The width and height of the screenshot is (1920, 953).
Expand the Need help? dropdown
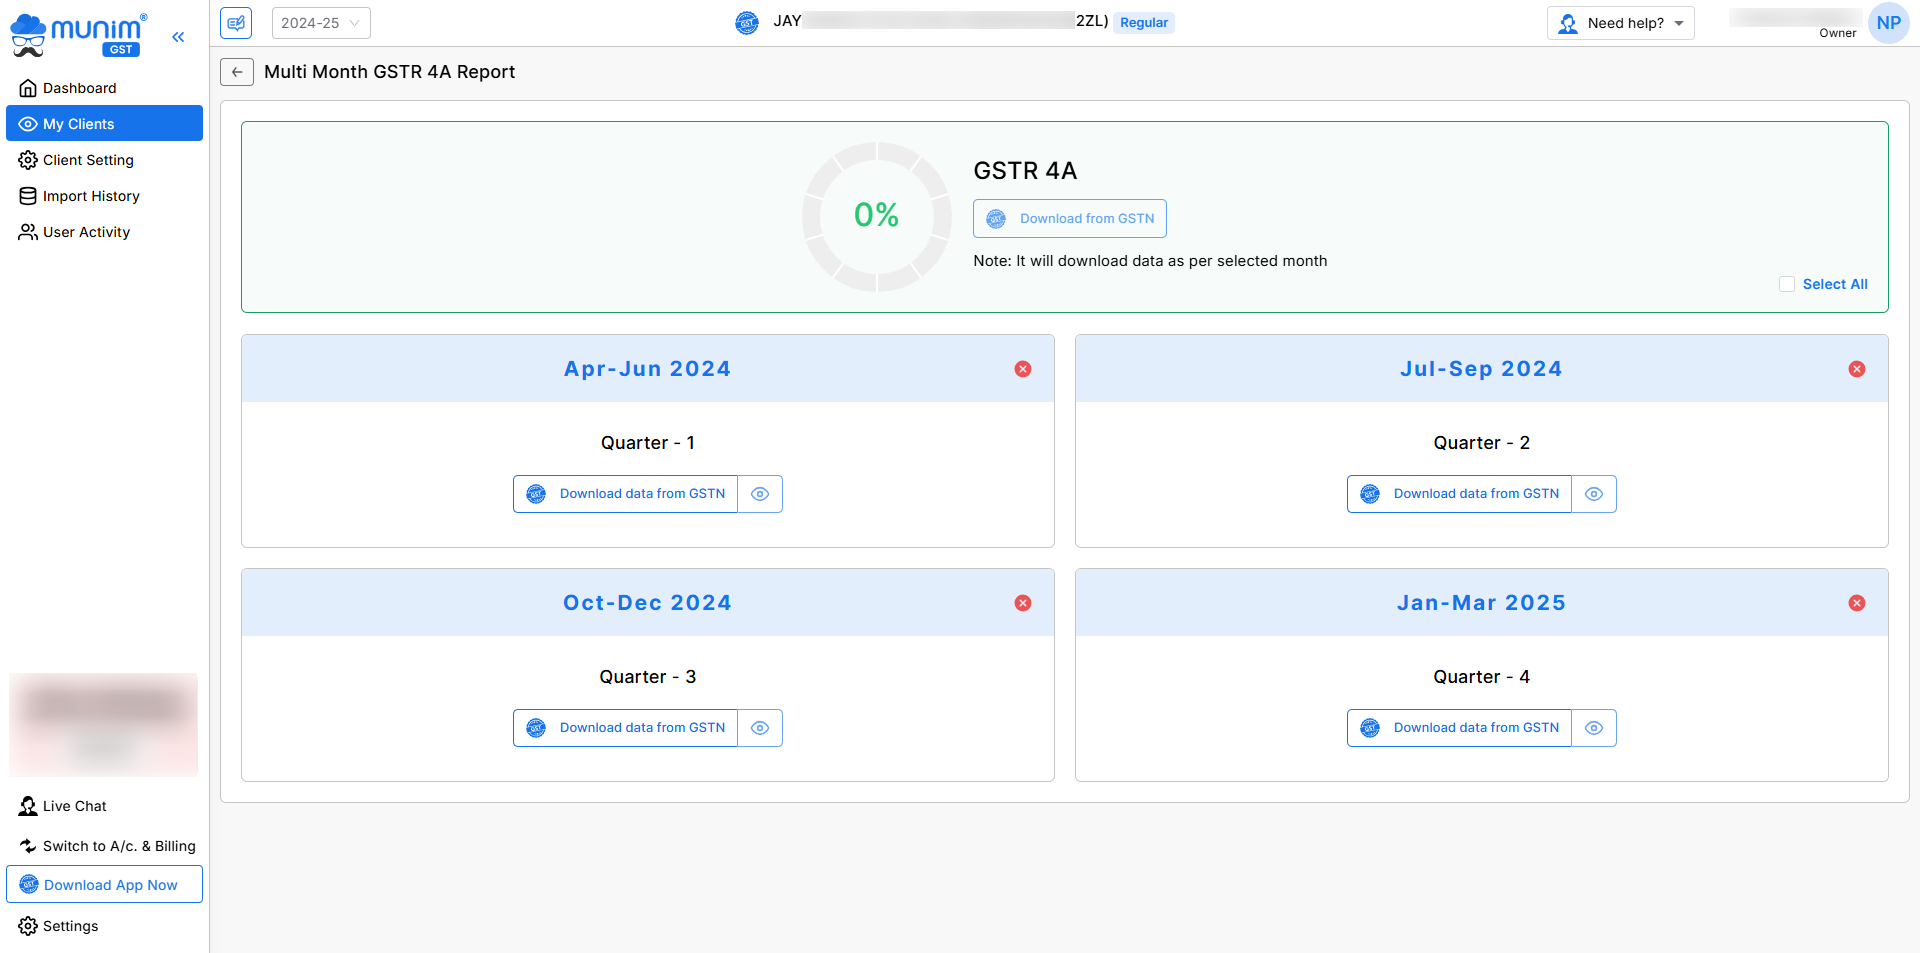pyautogui.click(x=1620, y=23)
